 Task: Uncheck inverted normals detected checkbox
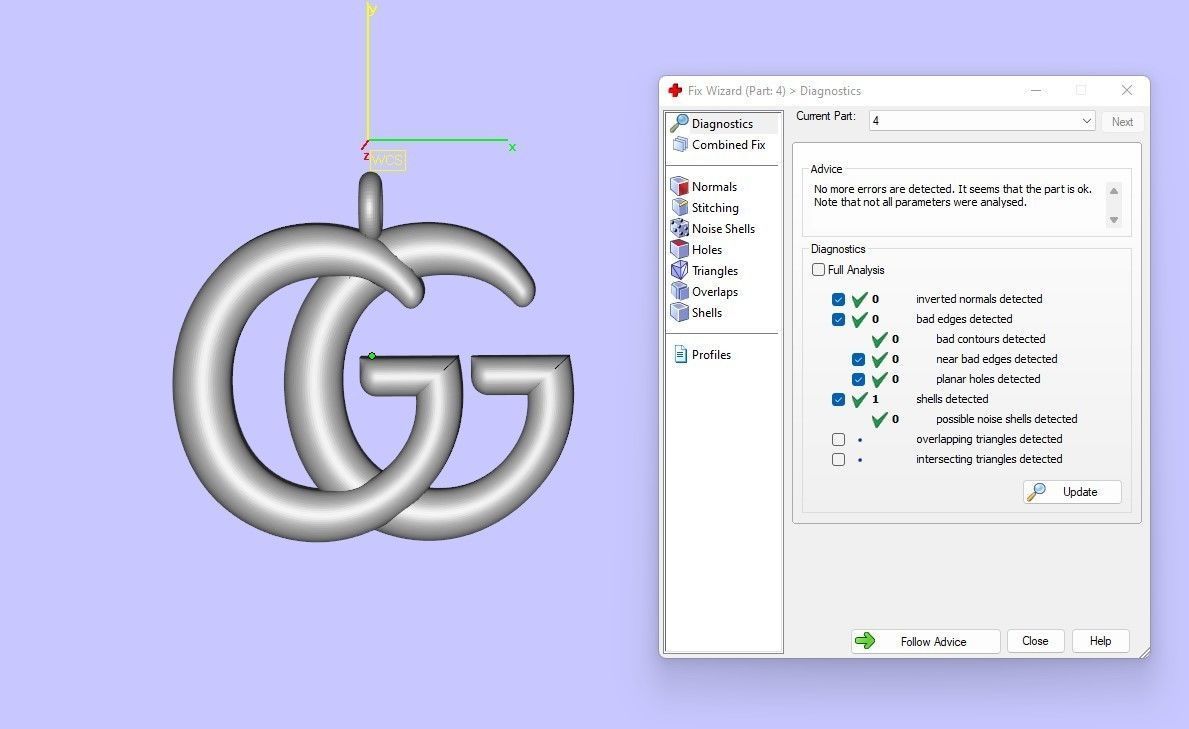point(838,299)
